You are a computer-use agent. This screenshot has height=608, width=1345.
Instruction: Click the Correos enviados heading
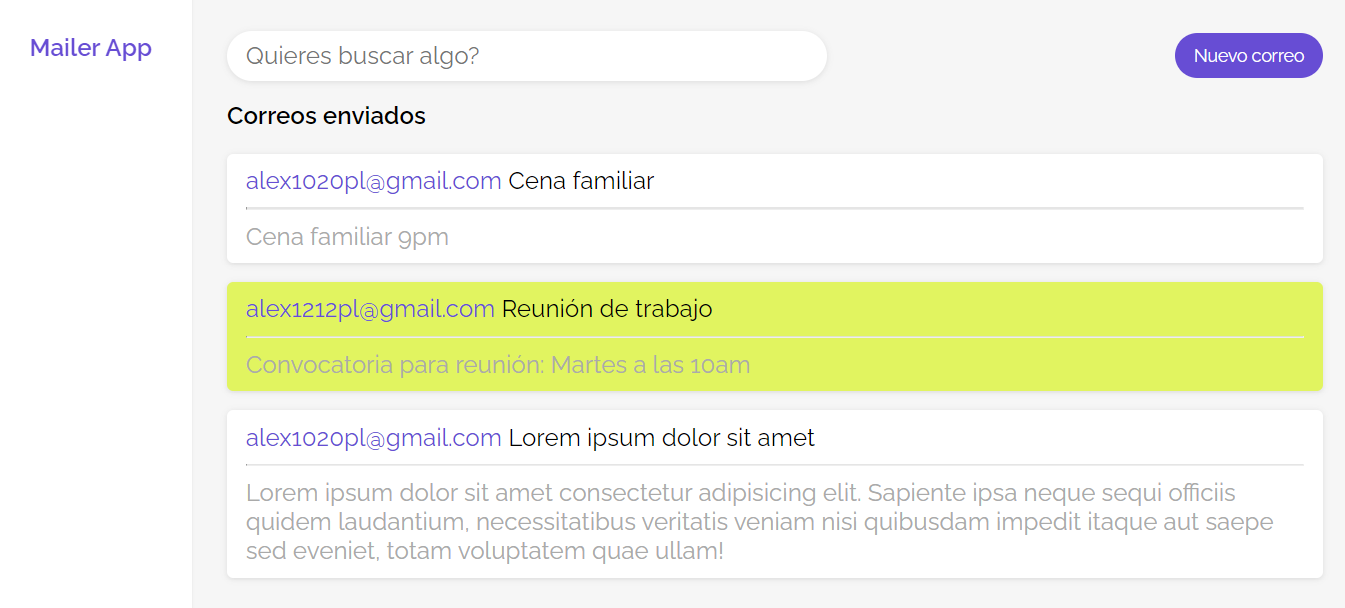coord(326,116)
